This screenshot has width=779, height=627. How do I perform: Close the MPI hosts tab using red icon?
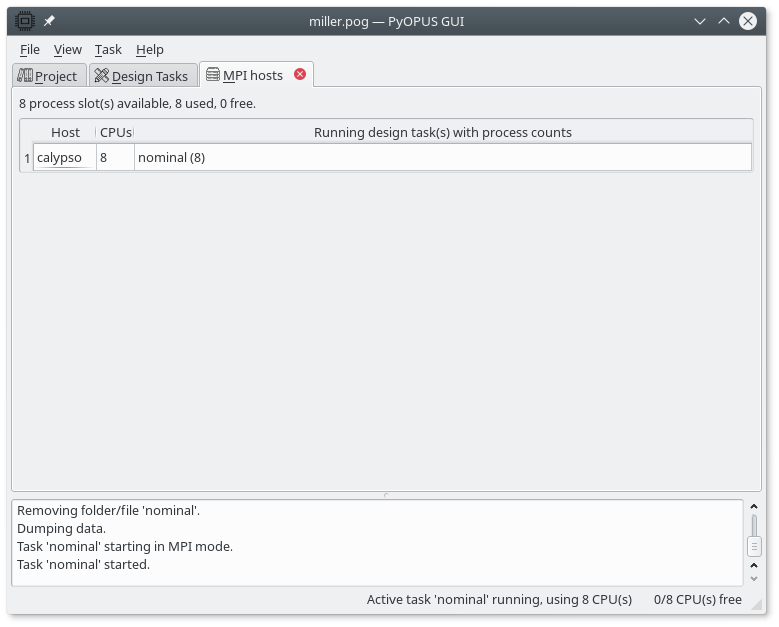300,74
